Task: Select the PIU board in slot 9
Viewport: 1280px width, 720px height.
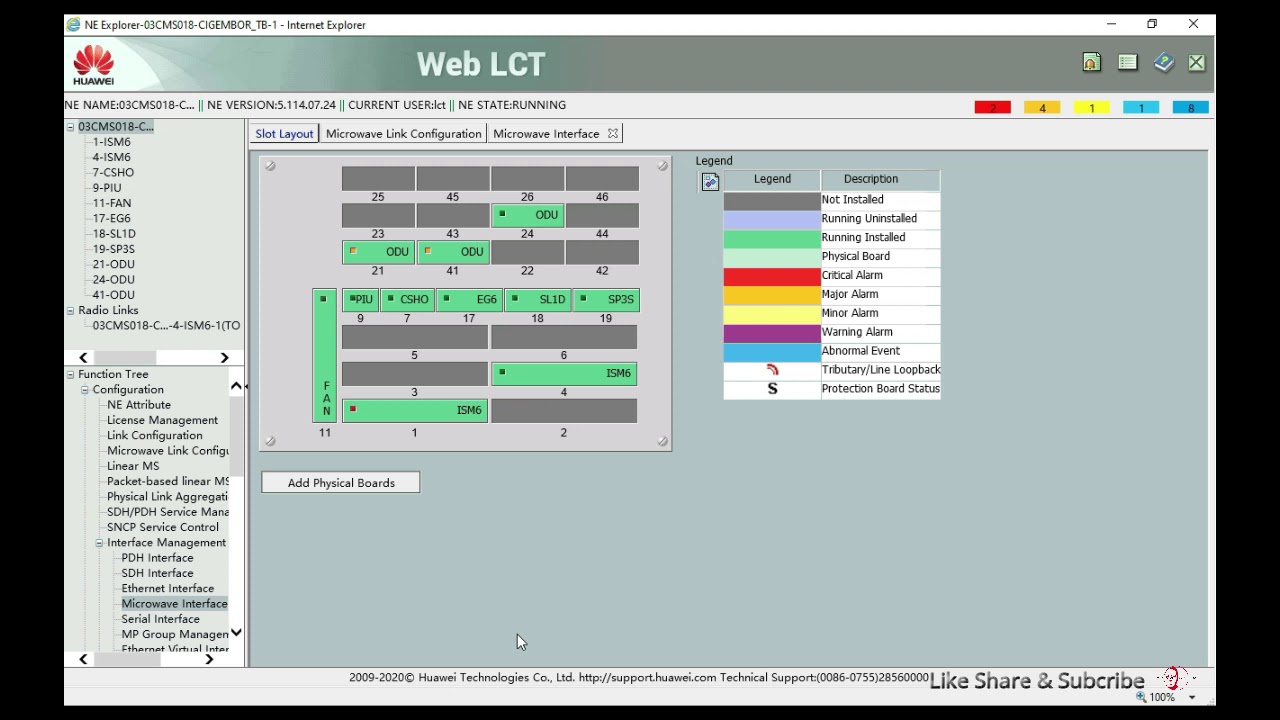Action: coord(360,299)
